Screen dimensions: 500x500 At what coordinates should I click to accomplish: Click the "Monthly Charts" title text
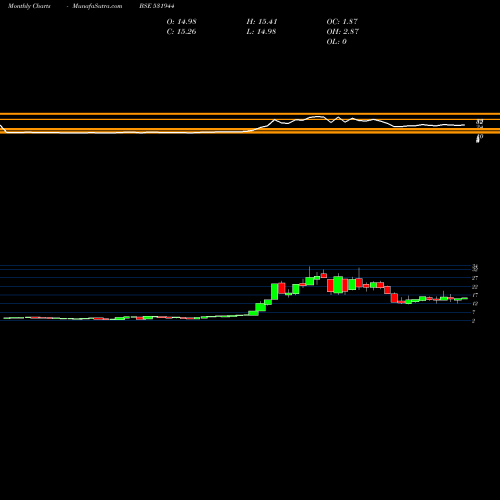(x=29, y=6)
